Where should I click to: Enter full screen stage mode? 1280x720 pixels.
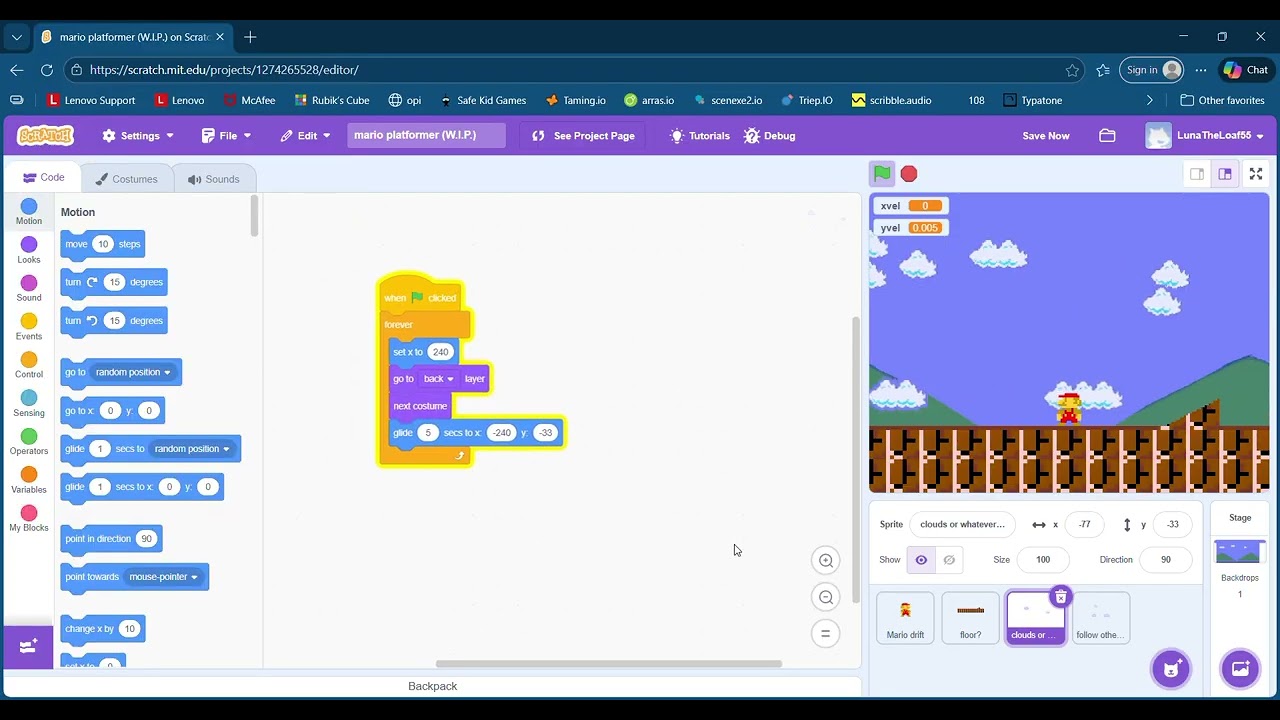(1256, 174)
